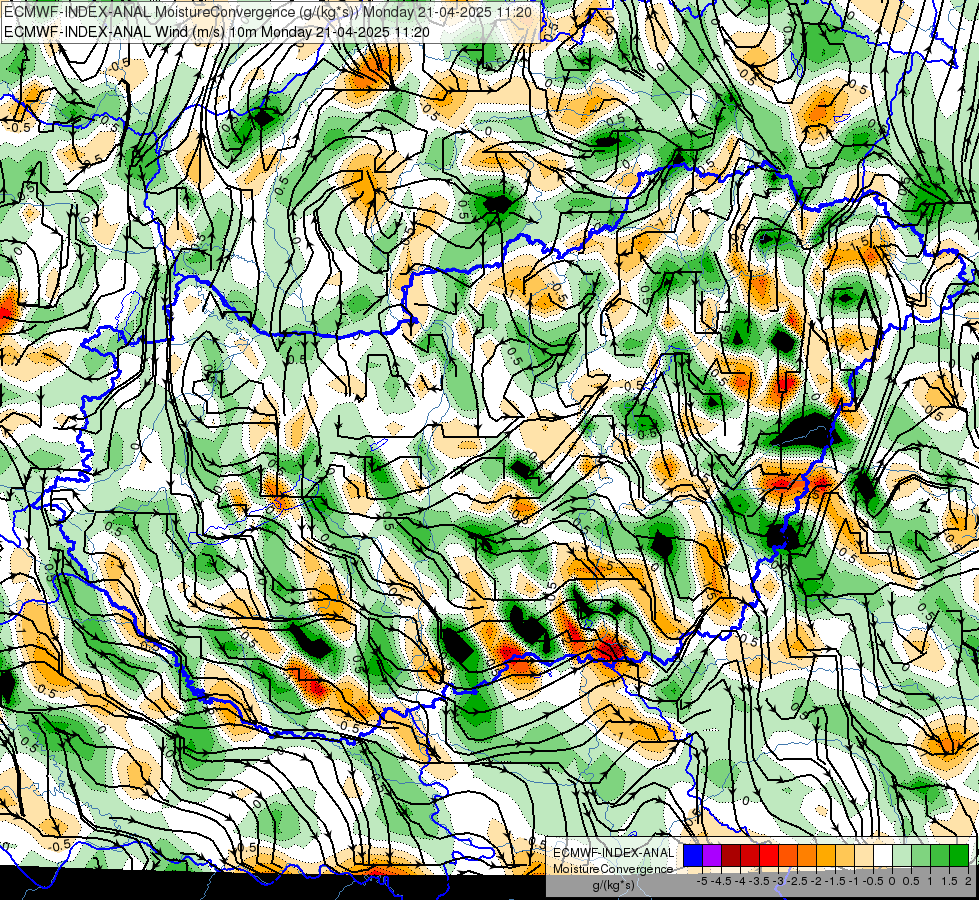This screenshot has height=900, width=979.
Task: Select the peach swatch left of white
Action: (x=864, y=855)
